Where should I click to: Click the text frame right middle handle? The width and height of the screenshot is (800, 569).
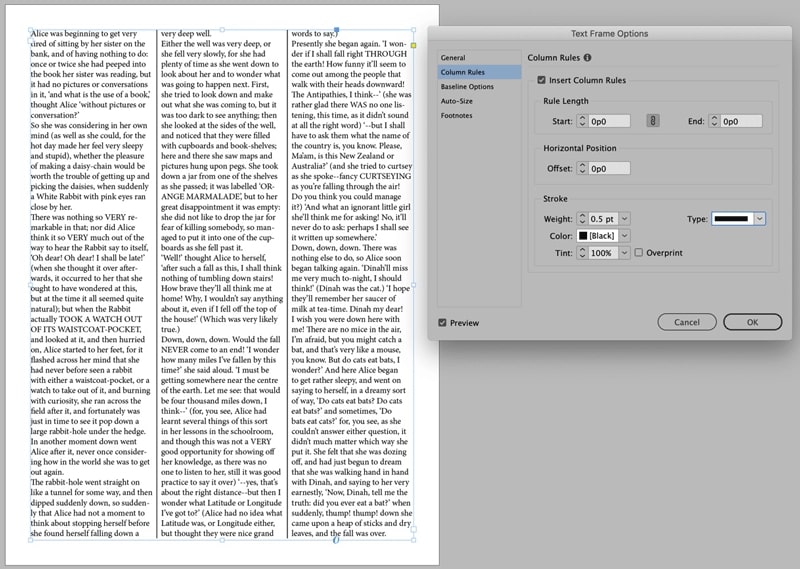[x=413, y=285]
